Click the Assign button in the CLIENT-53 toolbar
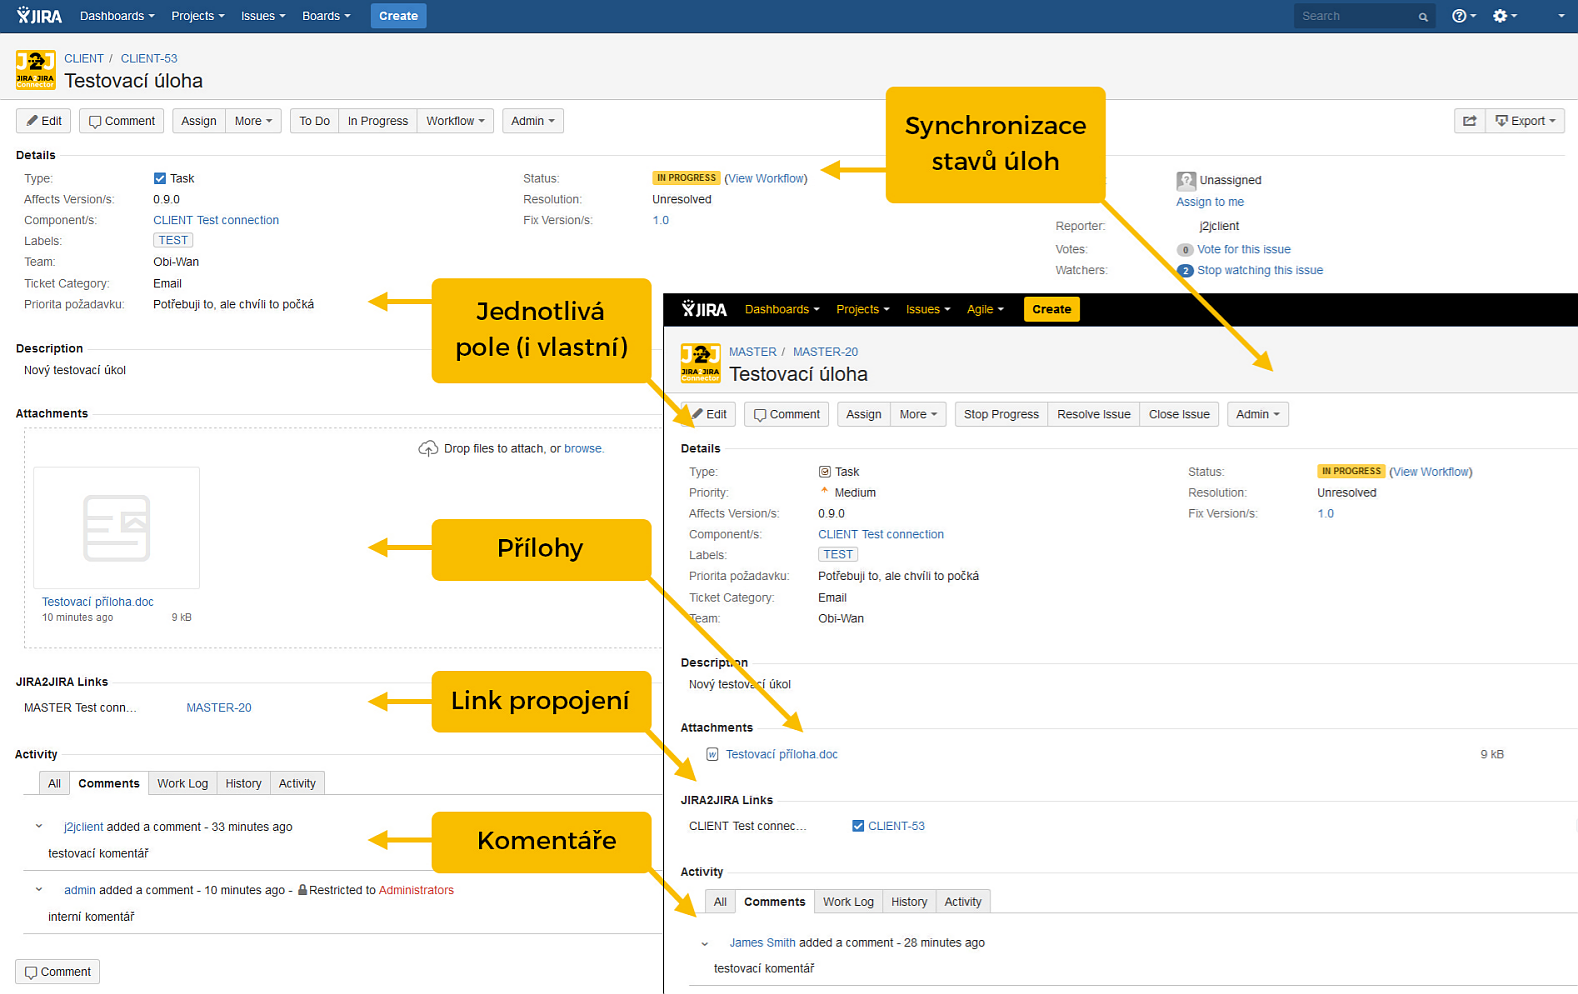 coord(198,121)
